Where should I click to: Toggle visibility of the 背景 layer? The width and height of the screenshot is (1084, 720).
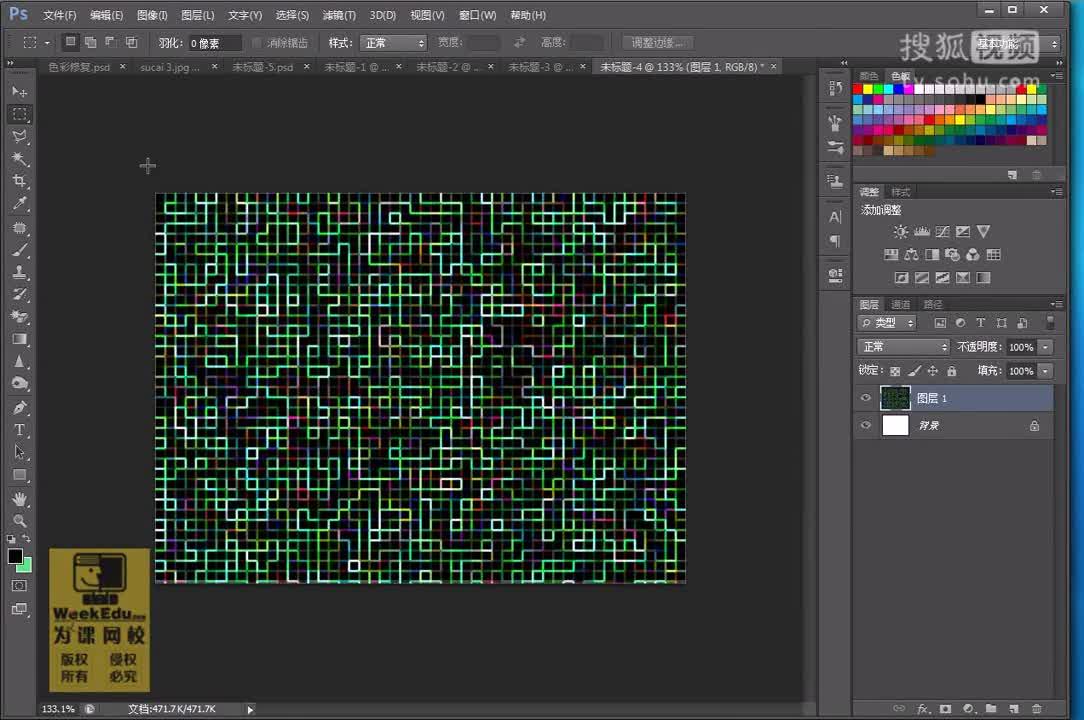pos(866,425)
